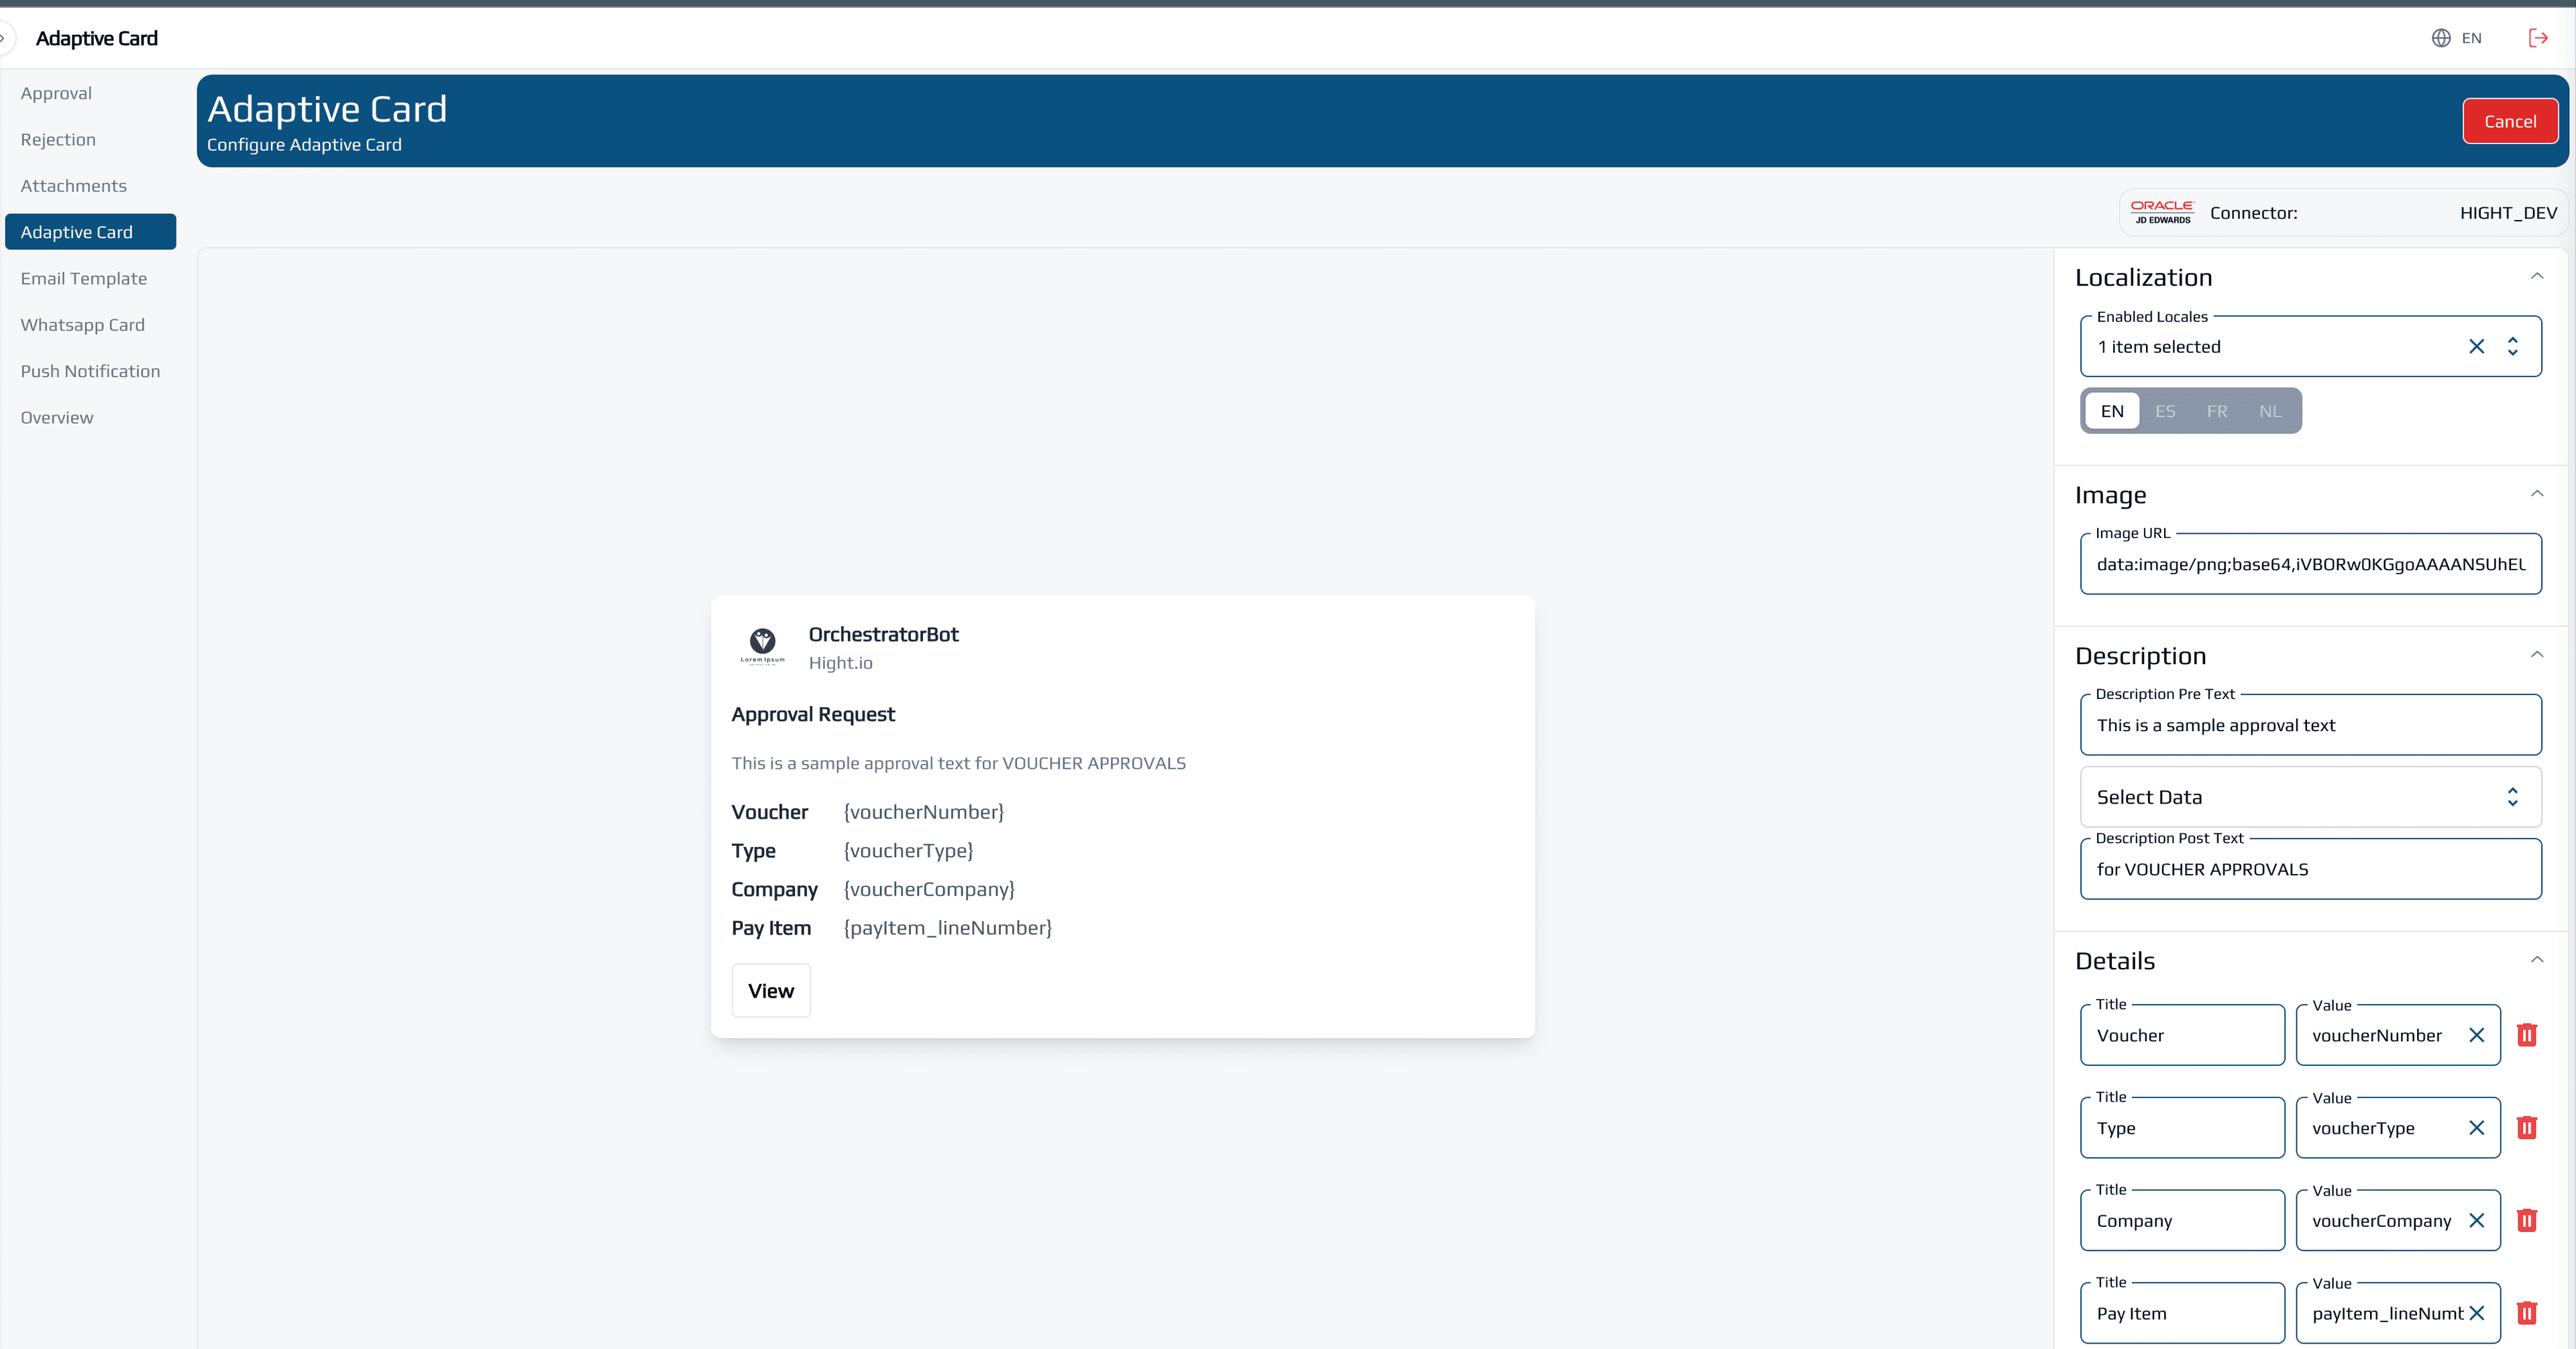Delete the Company detail row
Viewport: 2576px width, 1349px height.
[x=2526, y=1220]
